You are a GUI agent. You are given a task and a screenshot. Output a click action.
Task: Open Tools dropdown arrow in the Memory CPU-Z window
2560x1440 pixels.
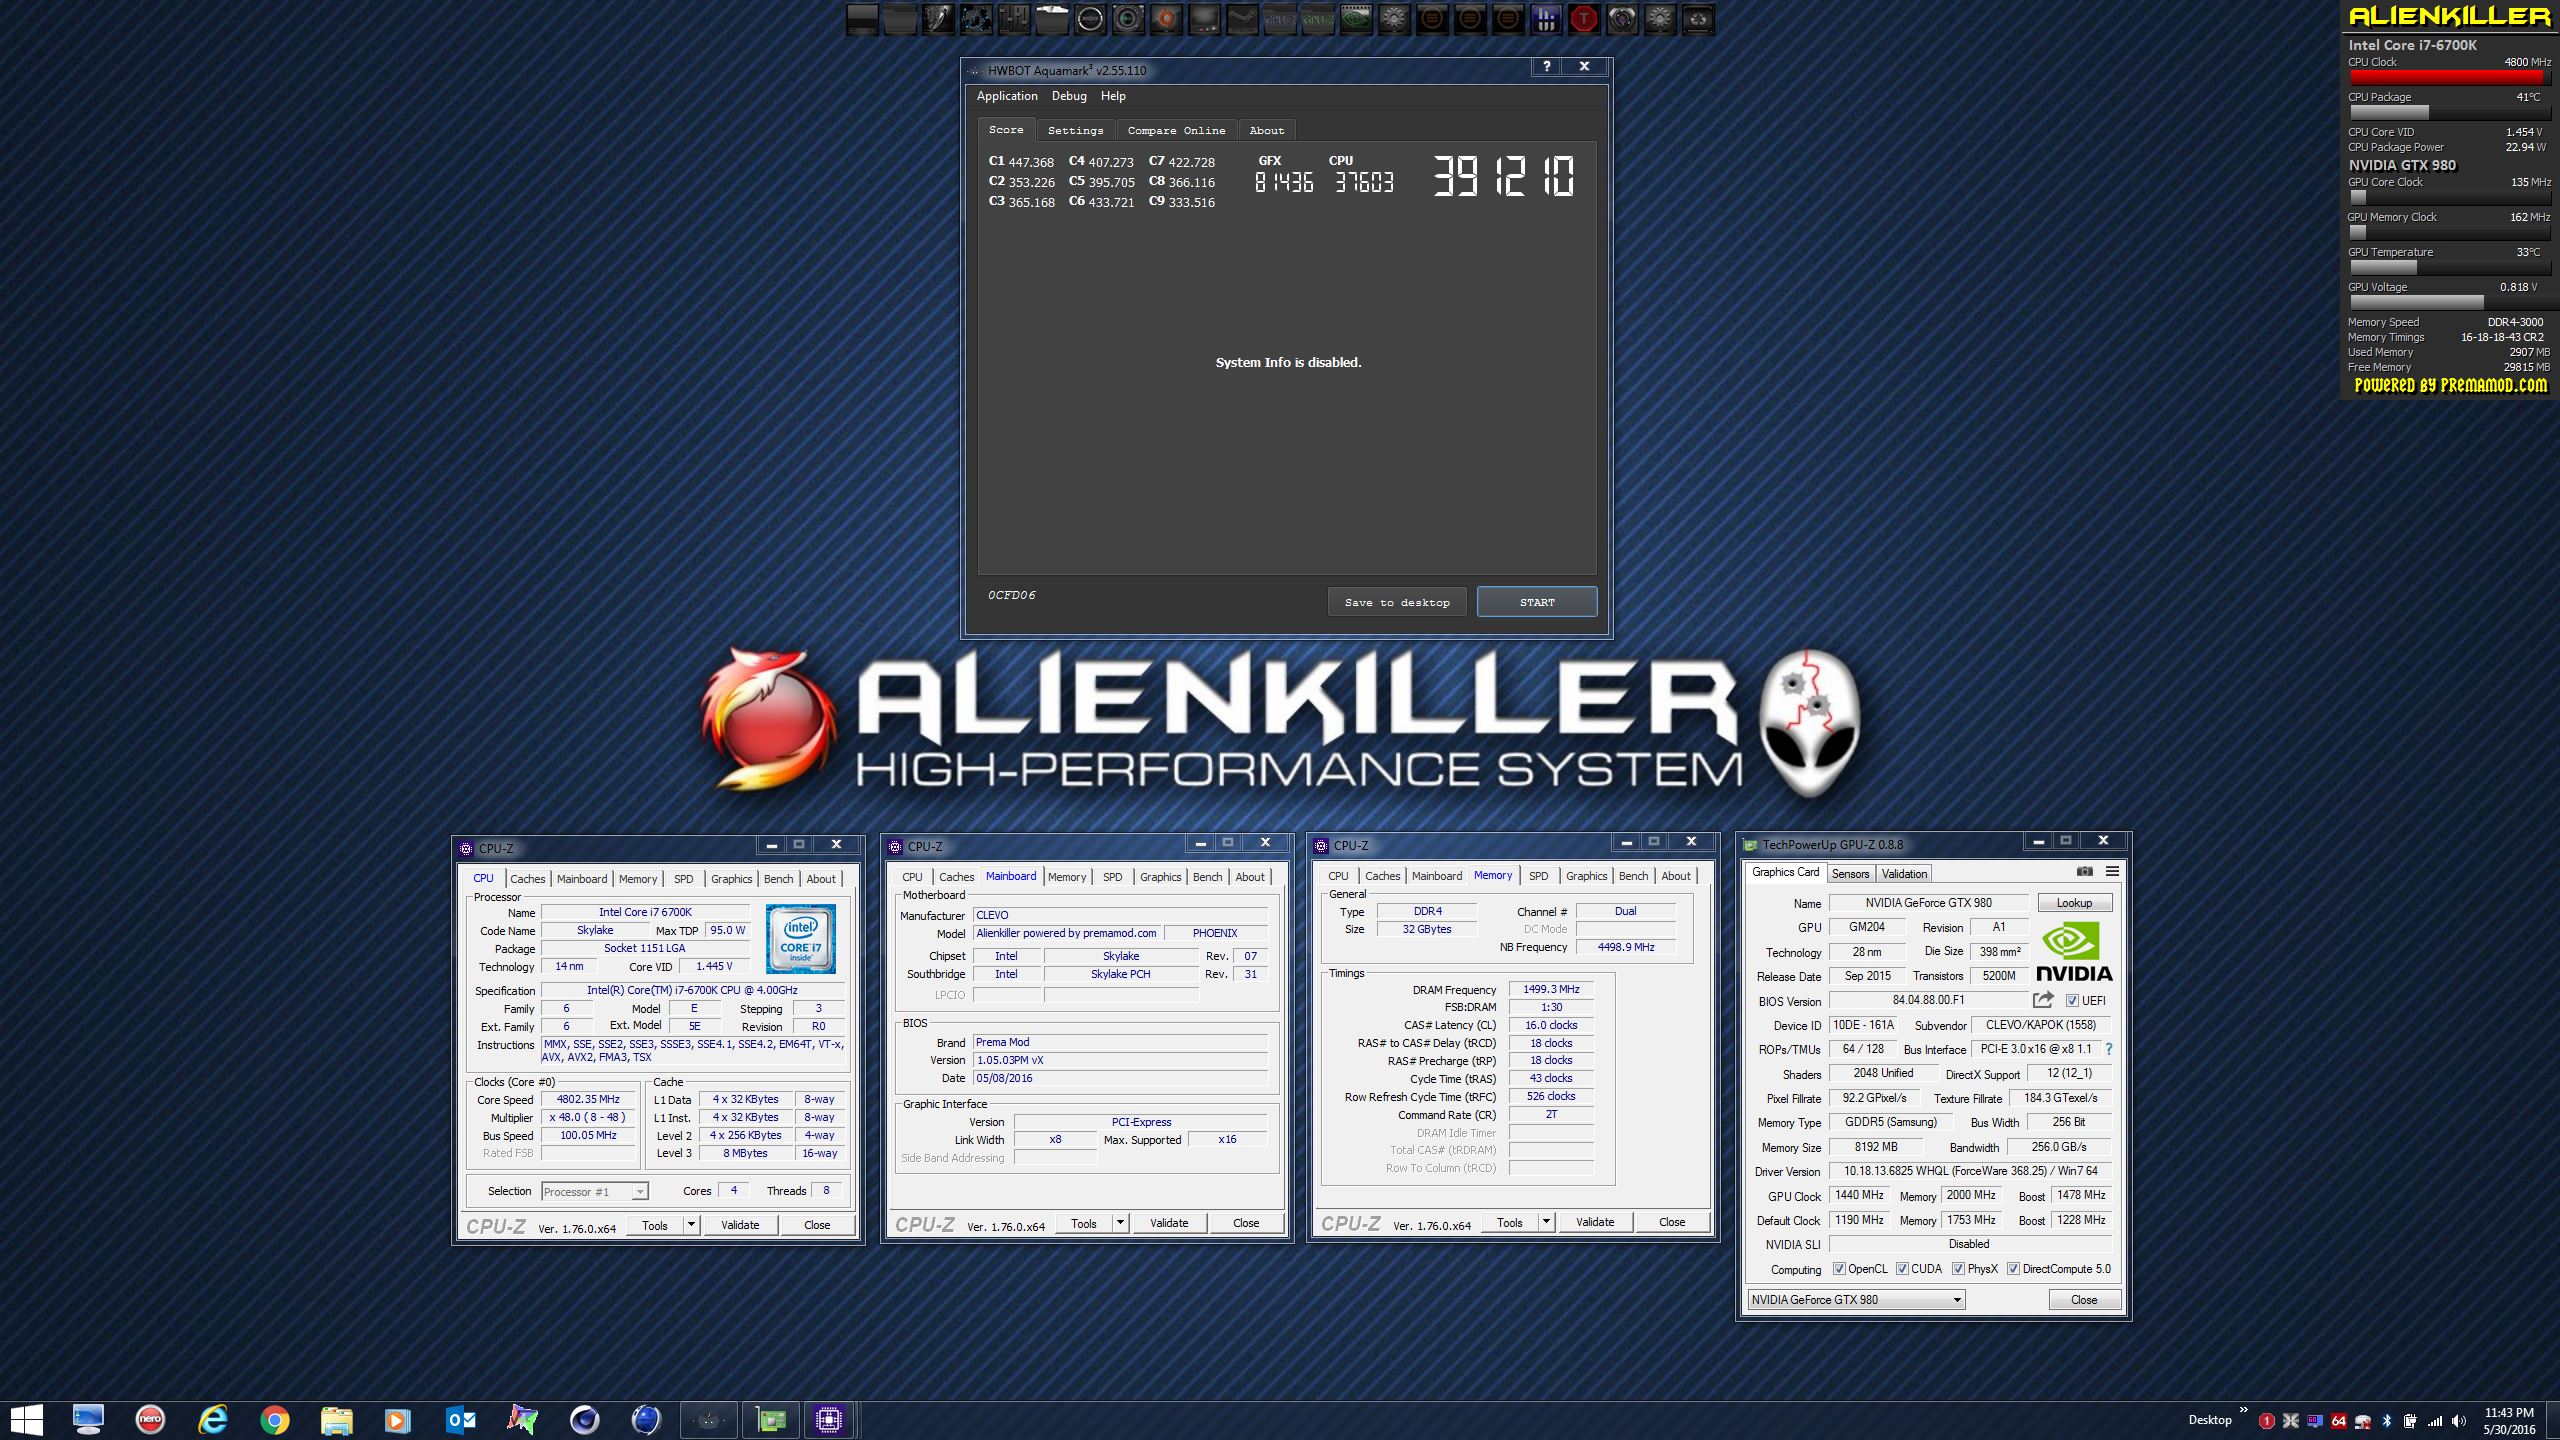pos(1546,1221)
